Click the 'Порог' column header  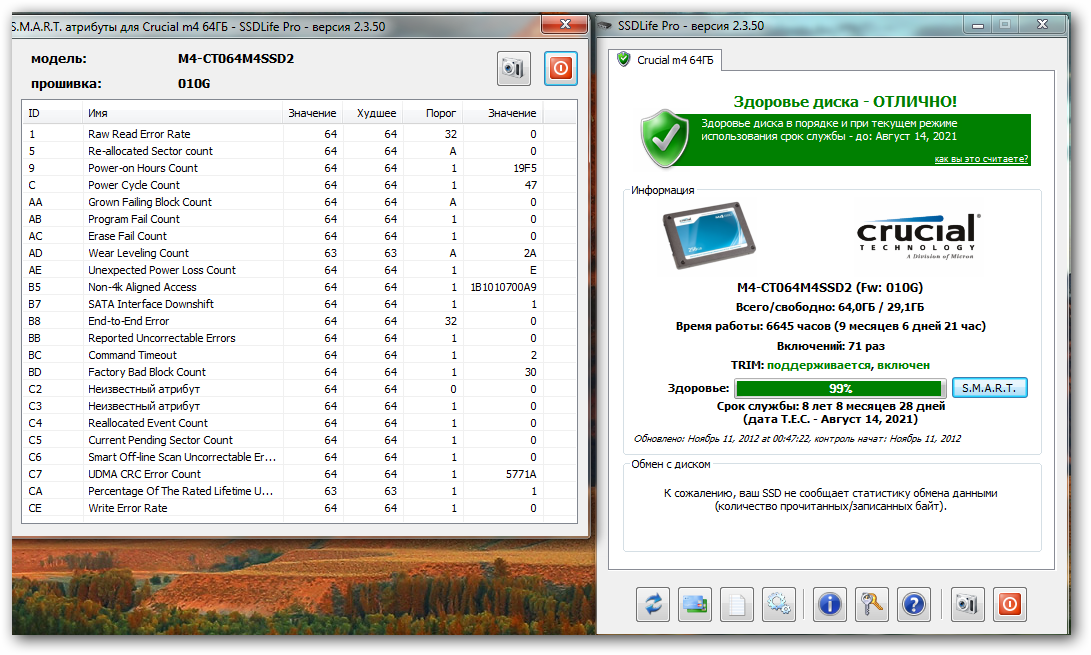(x=441, y=113)
